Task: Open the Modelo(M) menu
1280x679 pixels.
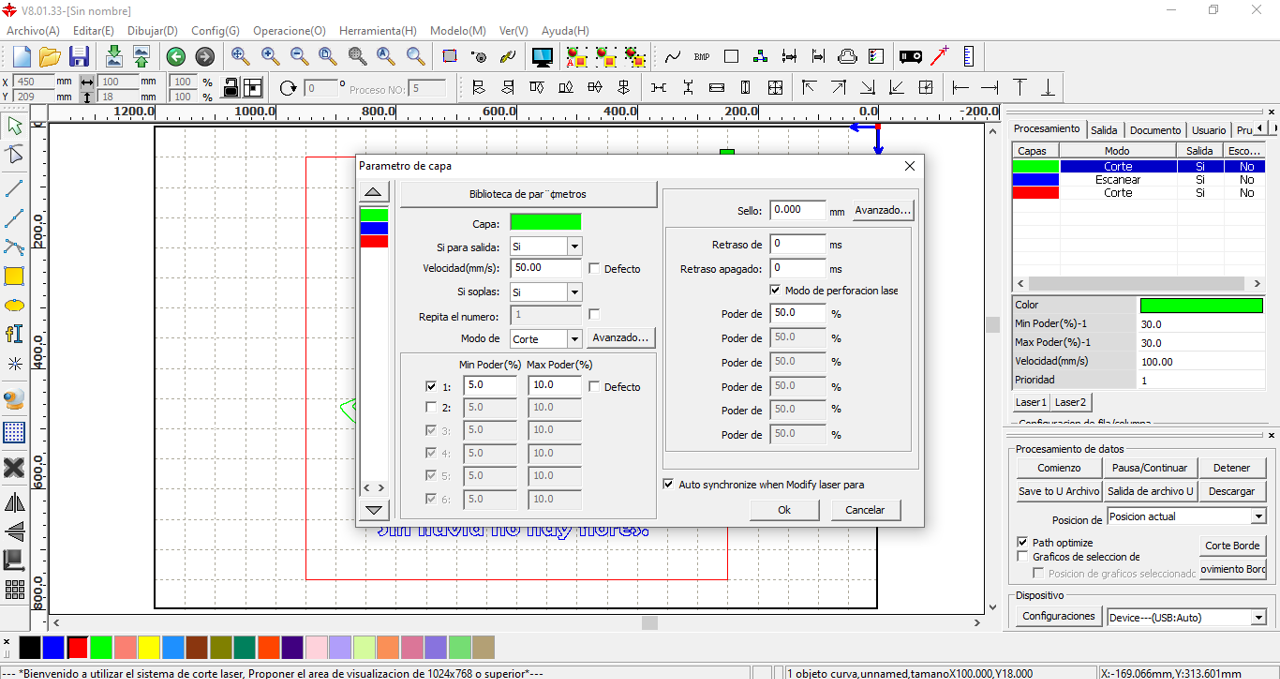Action: coord(458,31)
